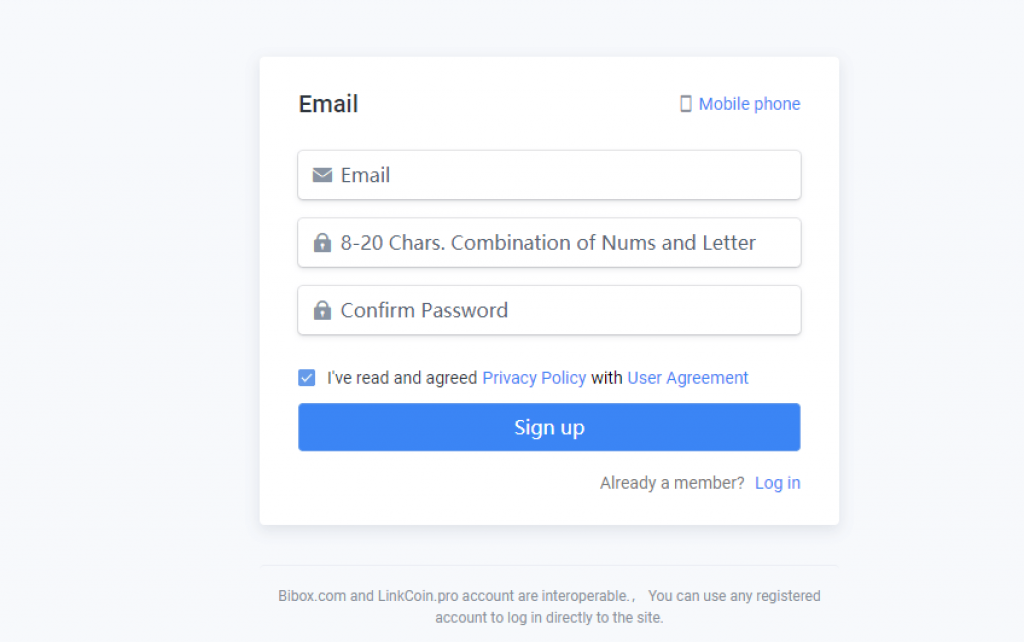The height and width of the screenshot is (642, 1024).
Task: Click the lock icon beside Confirm Password
Action: (321, 310)
